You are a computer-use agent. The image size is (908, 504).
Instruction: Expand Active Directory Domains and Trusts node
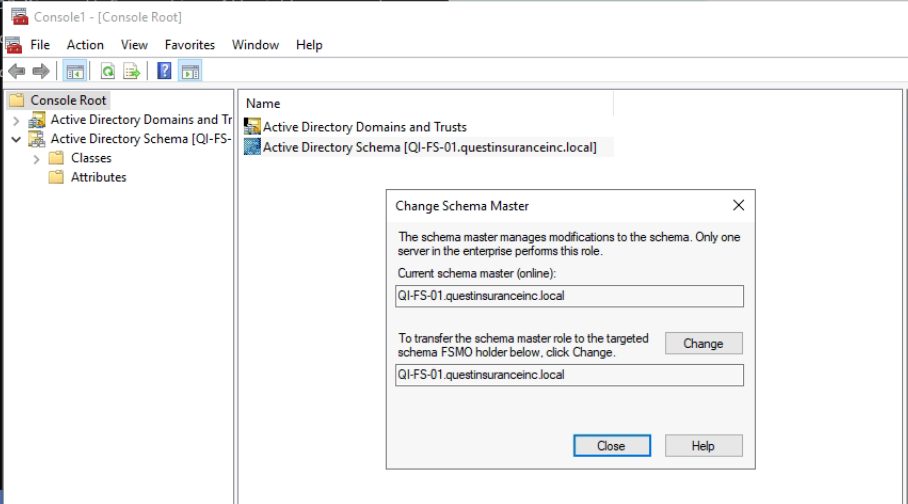(16, 120)
